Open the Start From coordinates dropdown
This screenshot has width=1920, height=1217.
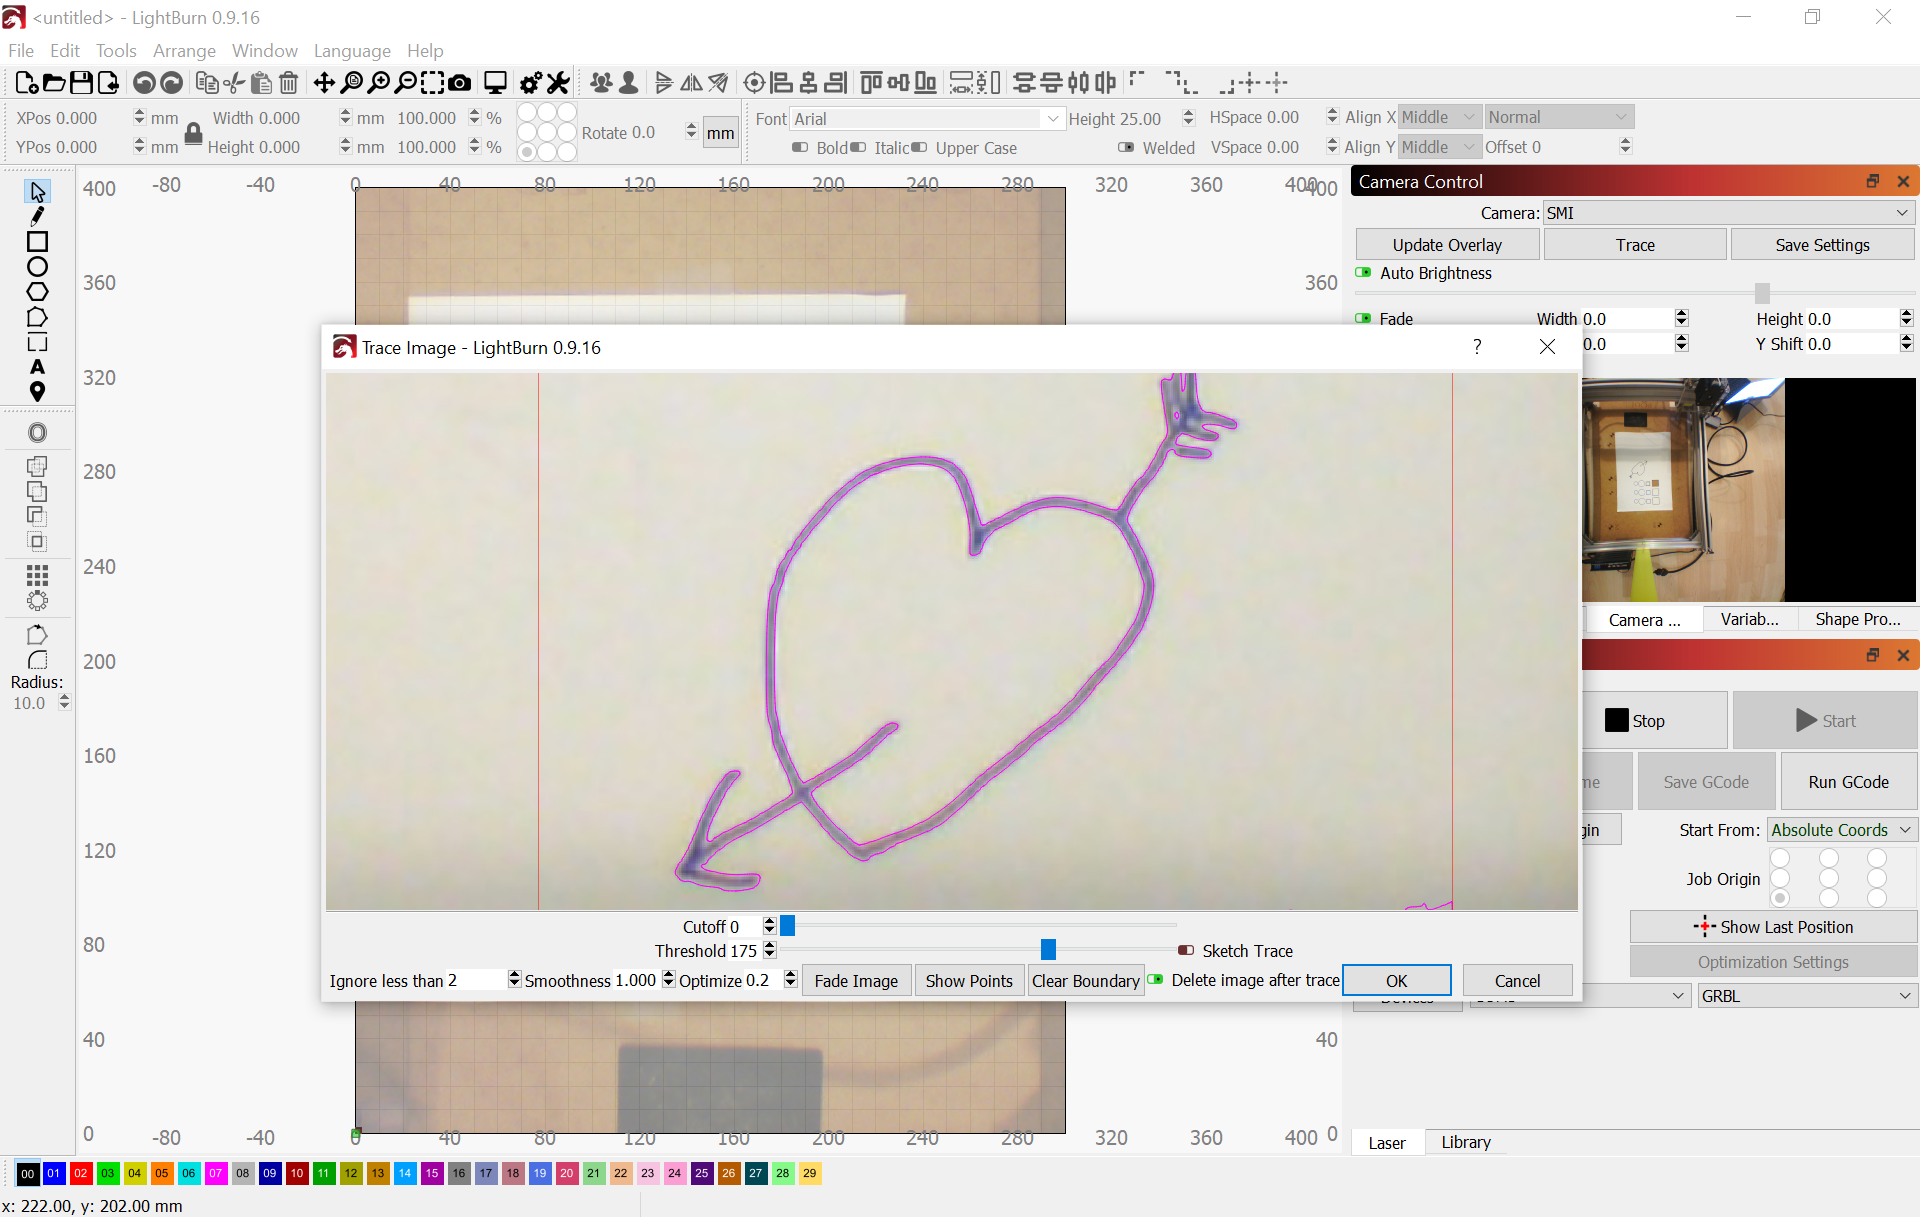[x=1841, y=829]
